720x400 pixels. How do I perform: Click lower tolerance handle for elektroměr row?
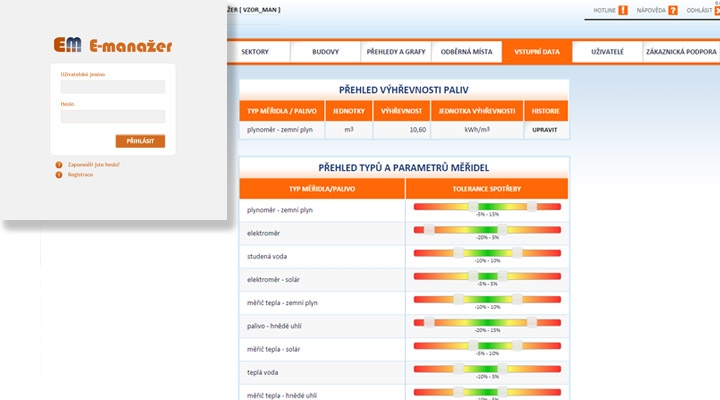click(x=430, y=230)
